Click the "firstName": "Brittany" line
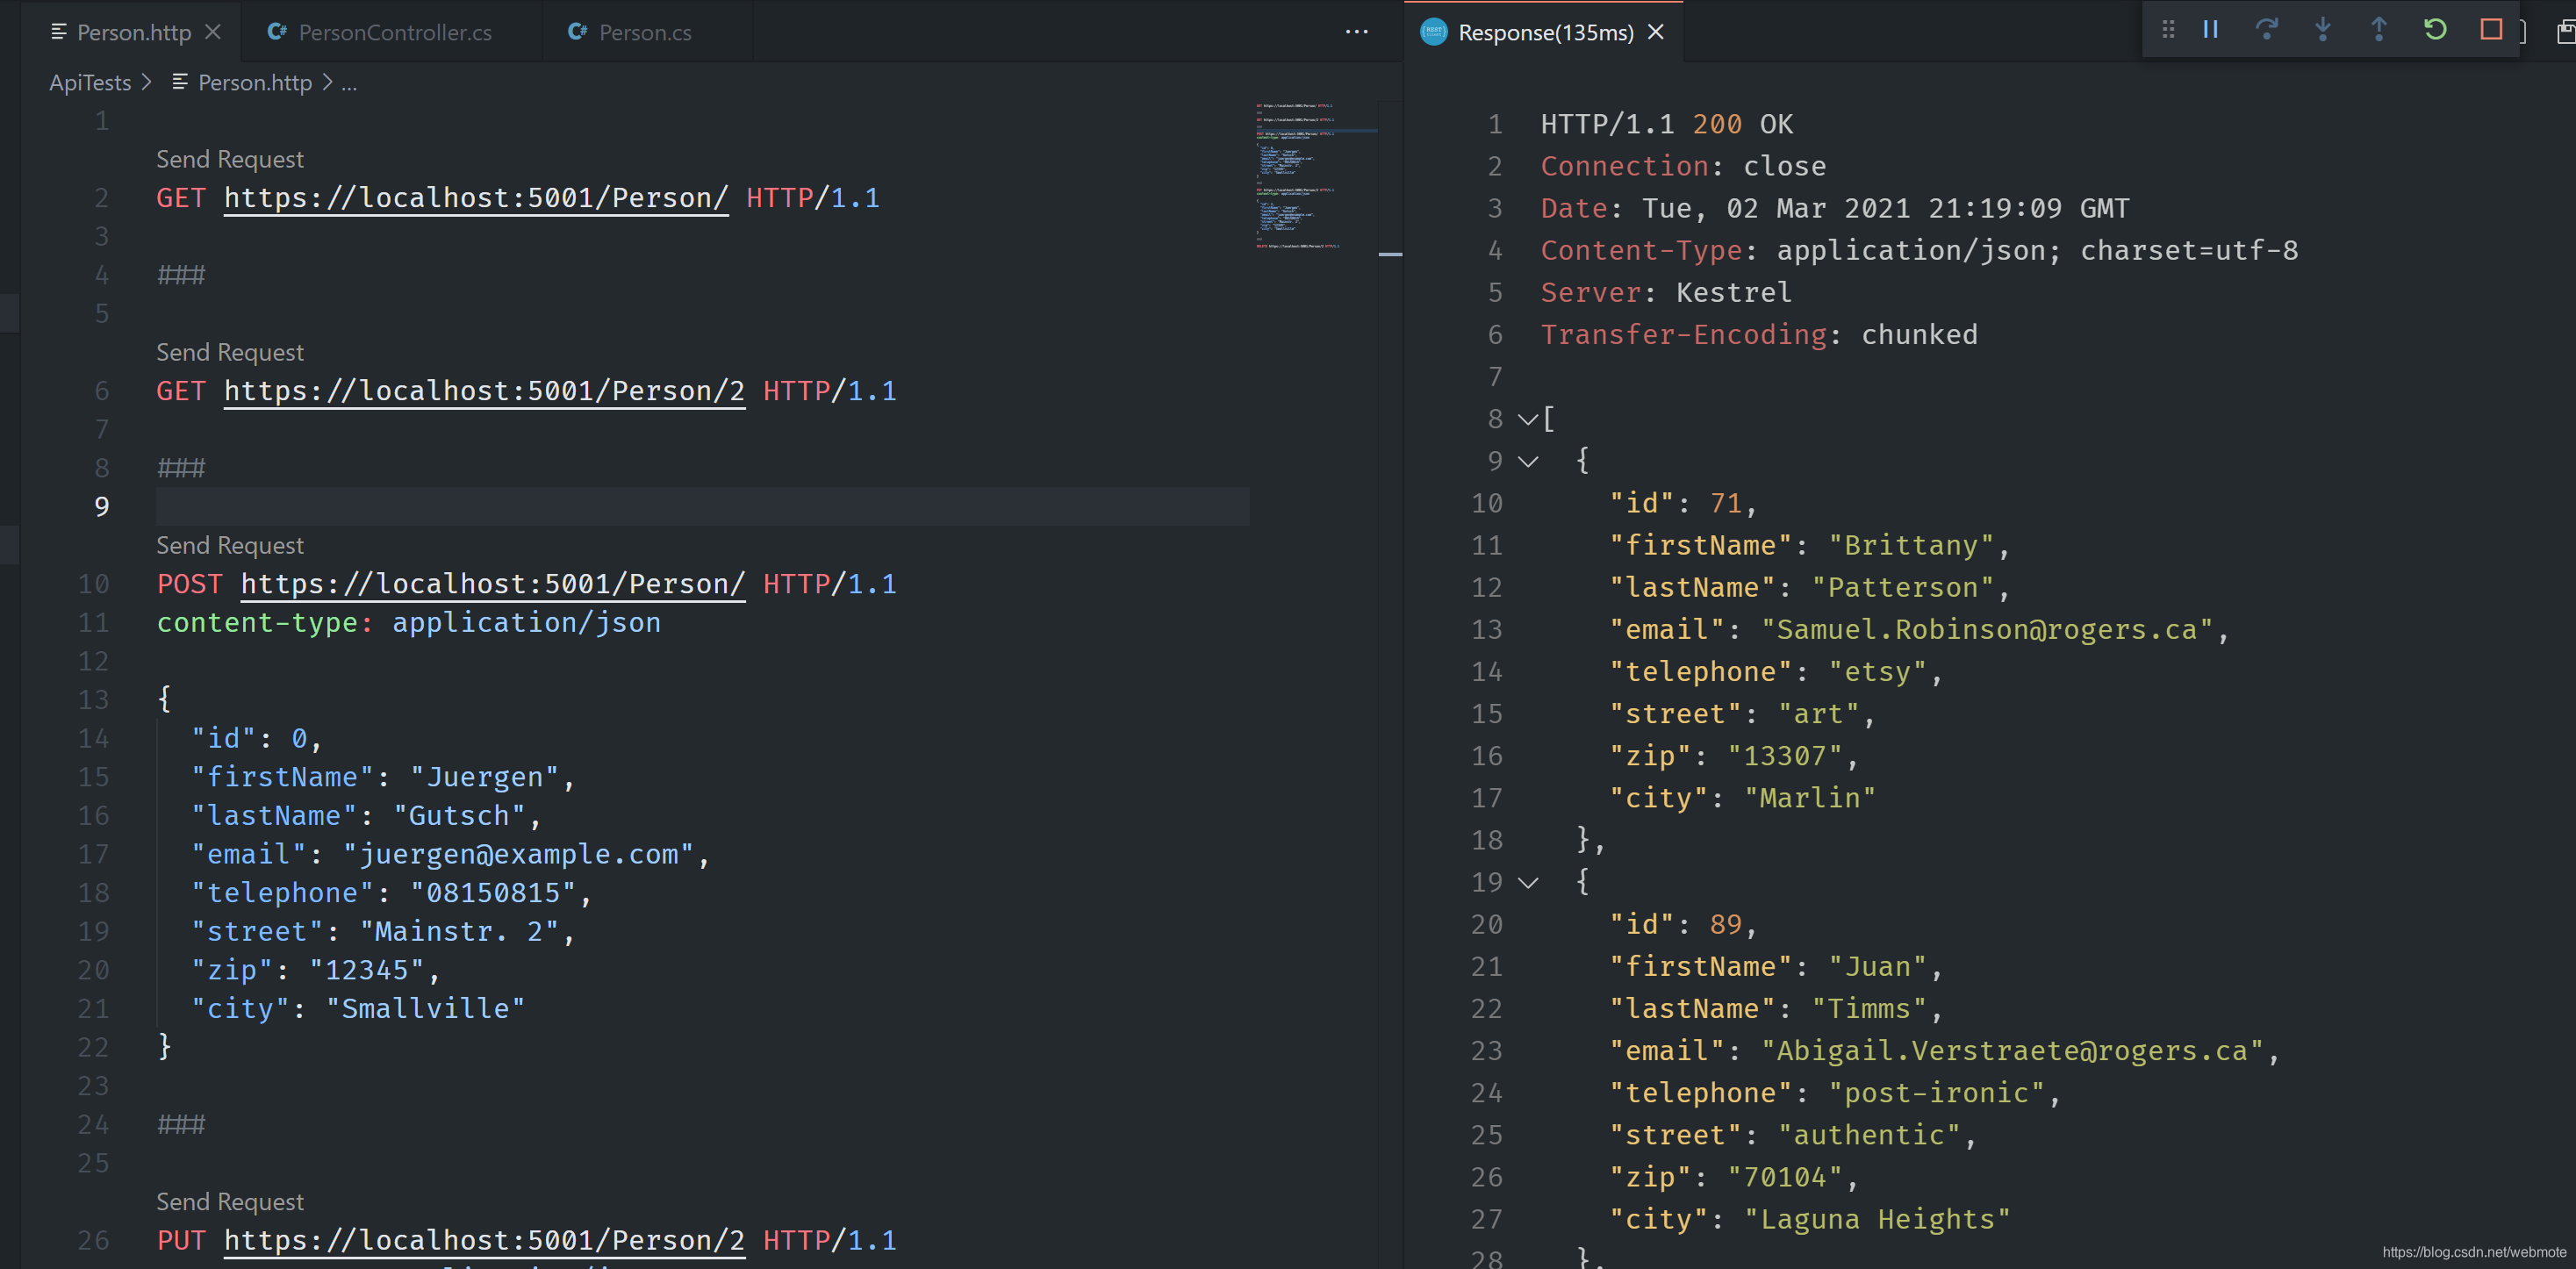The image size is (2576, 1269). click(1809, 545)
